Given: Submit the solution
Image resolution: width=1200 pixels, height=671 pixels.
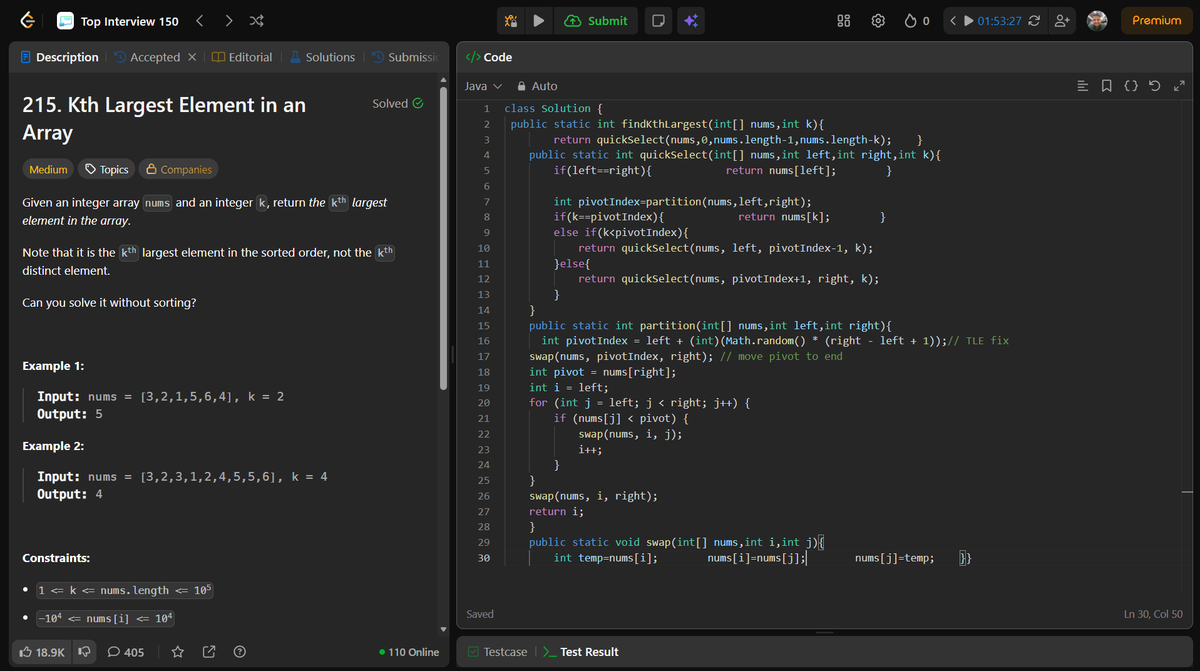Looking at the screenshot, I should [x=597, y=21].
